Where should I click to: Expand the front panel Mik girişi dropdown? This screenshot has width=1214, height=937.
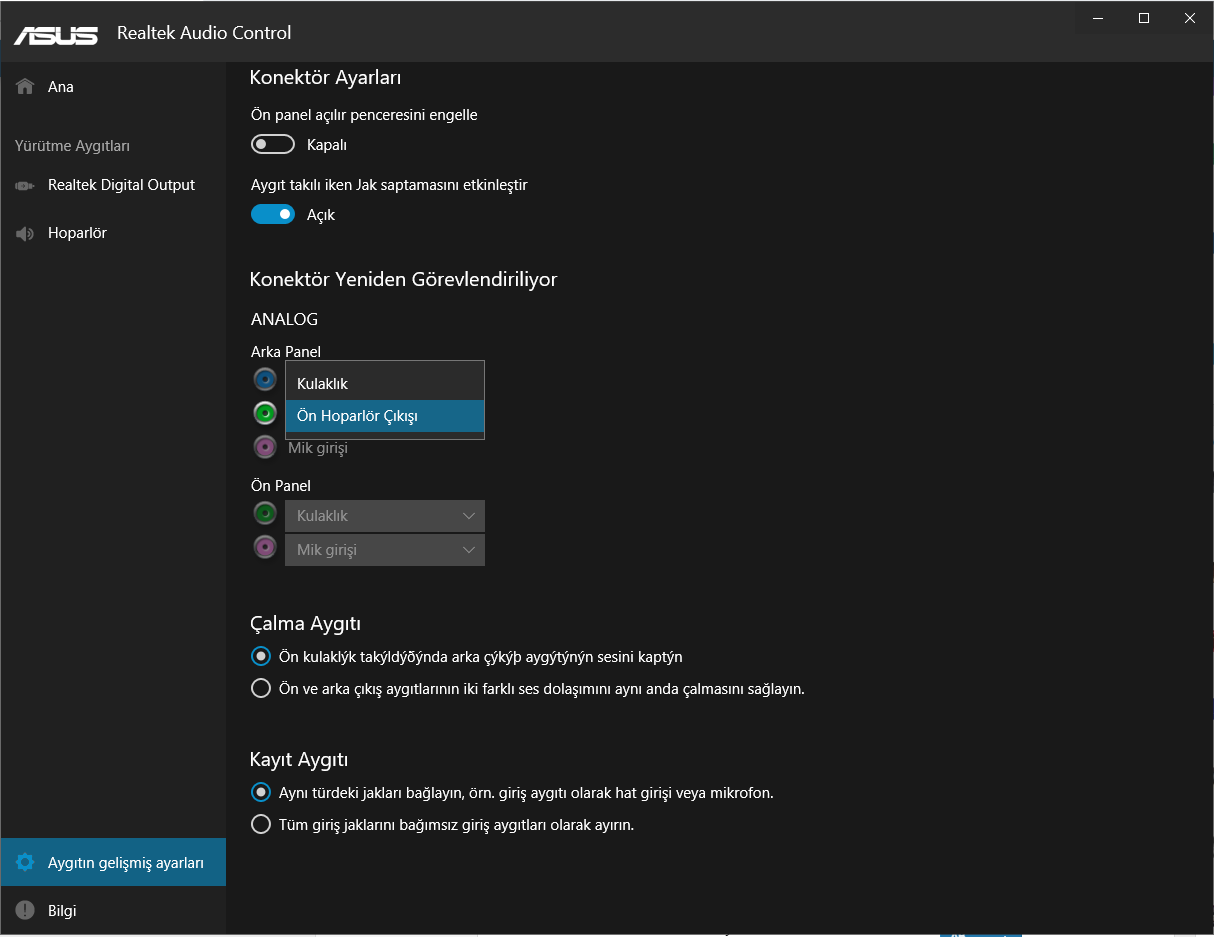coord(385,550)
